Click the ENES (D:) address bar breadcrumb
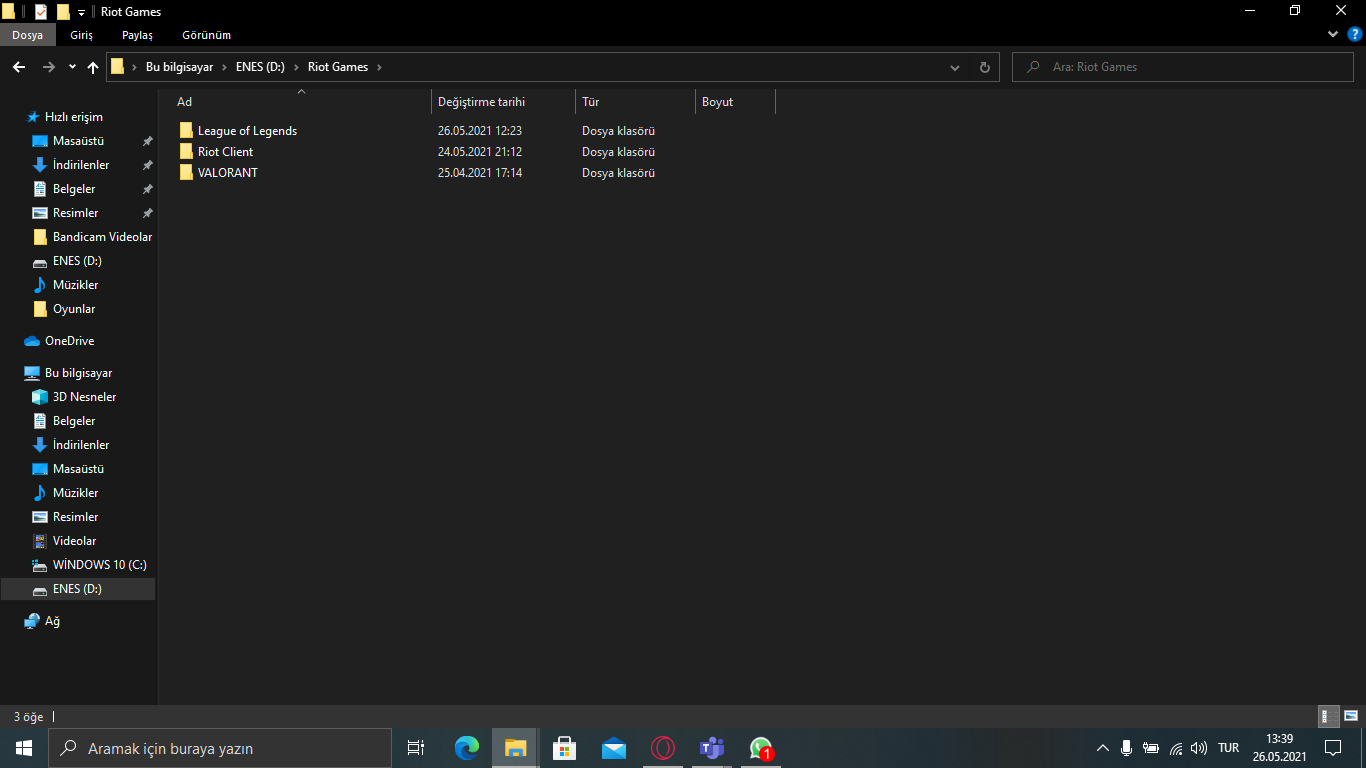This screenshot has height=768, width=1366. click(x=260, y=67)
